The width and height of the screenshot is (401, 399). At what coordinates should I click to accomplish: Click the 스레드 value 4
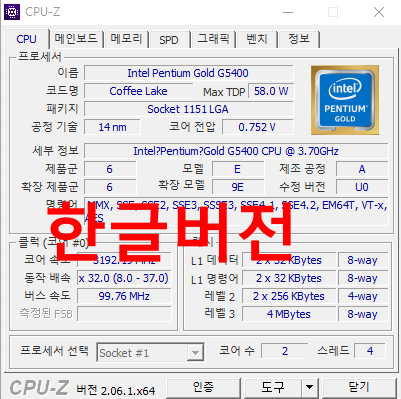[370, 351]
